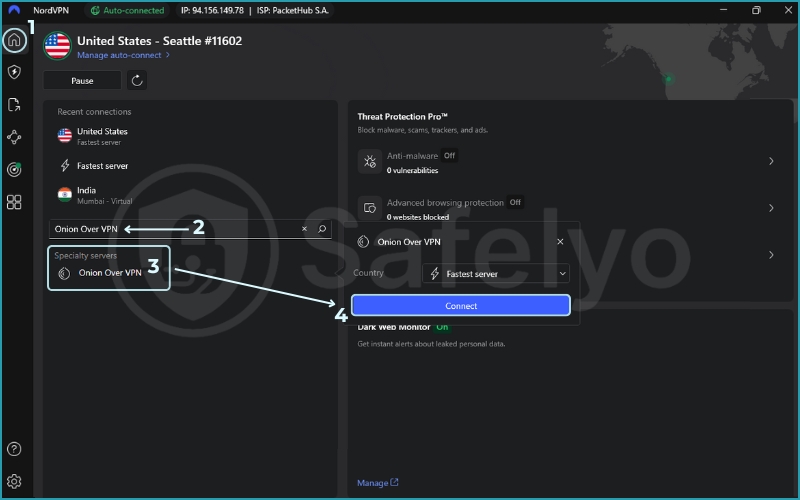
Task: Open Settings gear icon
Action: pyautogui.click(x=14, y=481)
